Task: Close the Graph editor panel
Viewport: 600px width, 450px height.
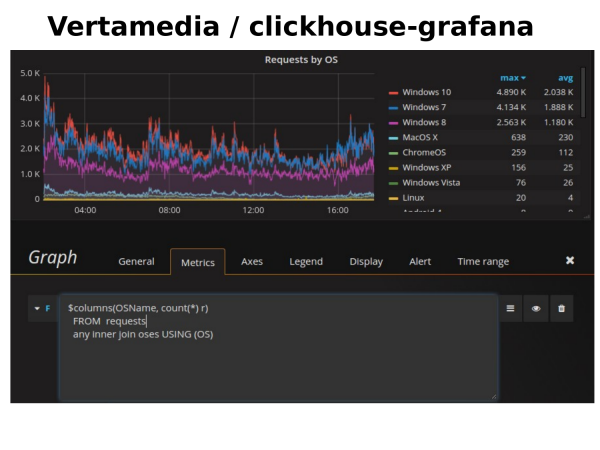Action: [570, 261]
